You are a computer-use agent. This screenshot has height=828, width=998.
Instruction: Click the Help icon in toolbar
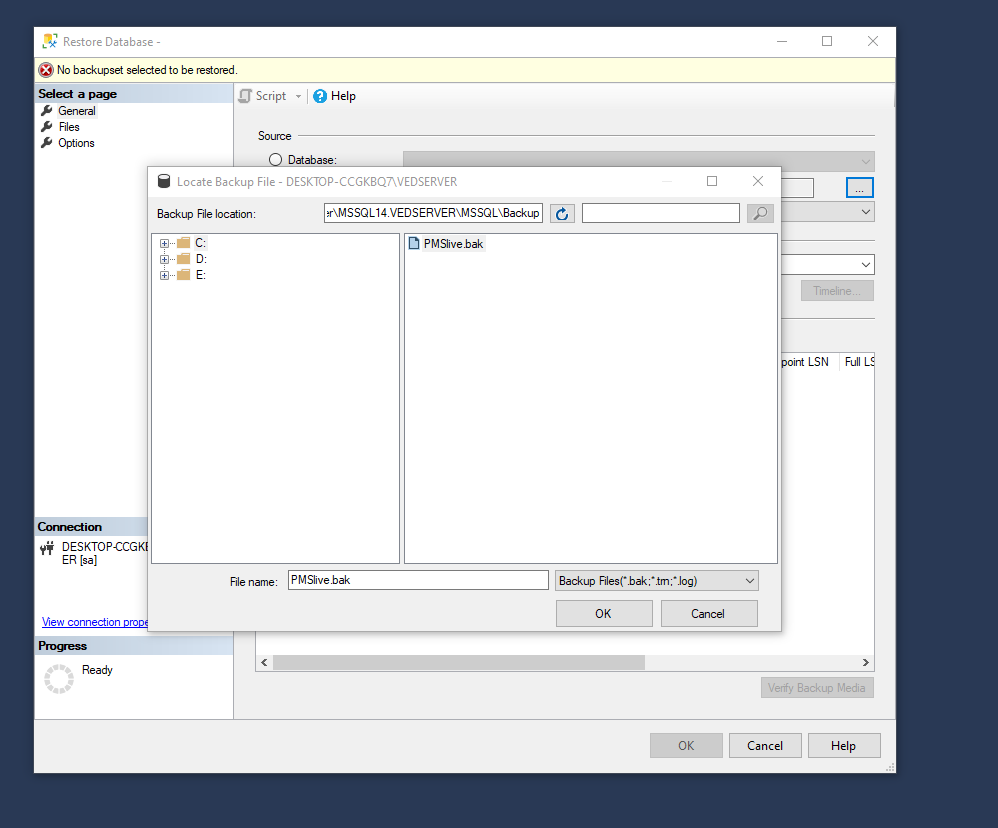tap(320, 96)
